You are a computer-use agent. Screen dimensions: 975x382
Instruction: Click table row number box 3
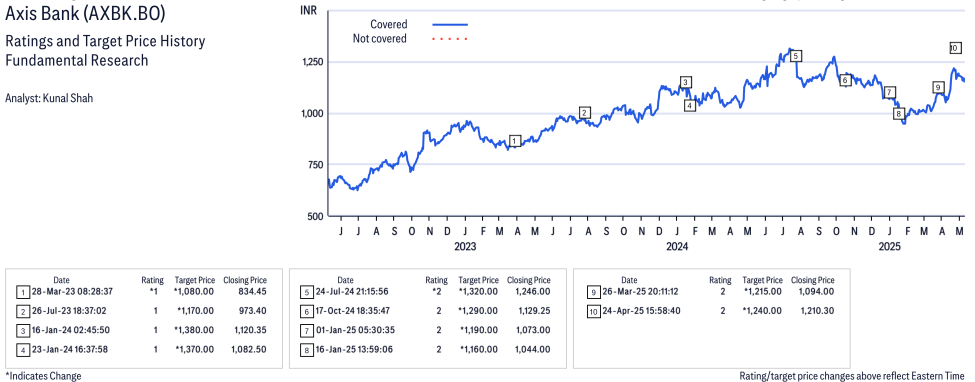point(23,330)
